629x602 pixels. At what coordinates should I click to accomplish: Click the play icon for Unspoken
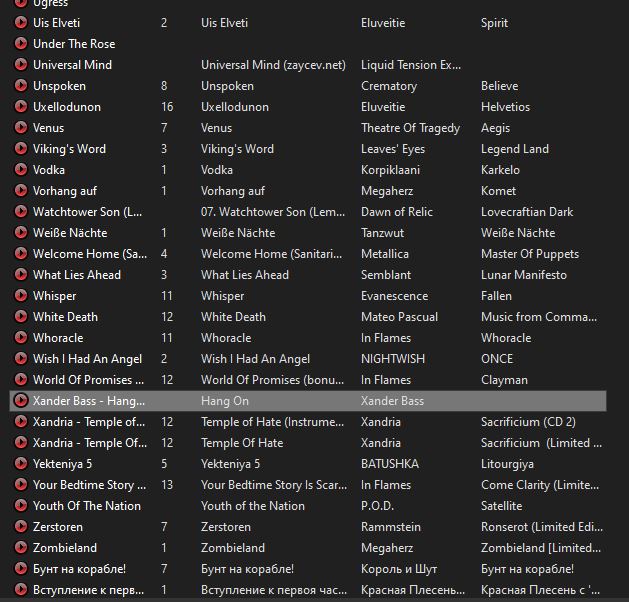(21, 85)
